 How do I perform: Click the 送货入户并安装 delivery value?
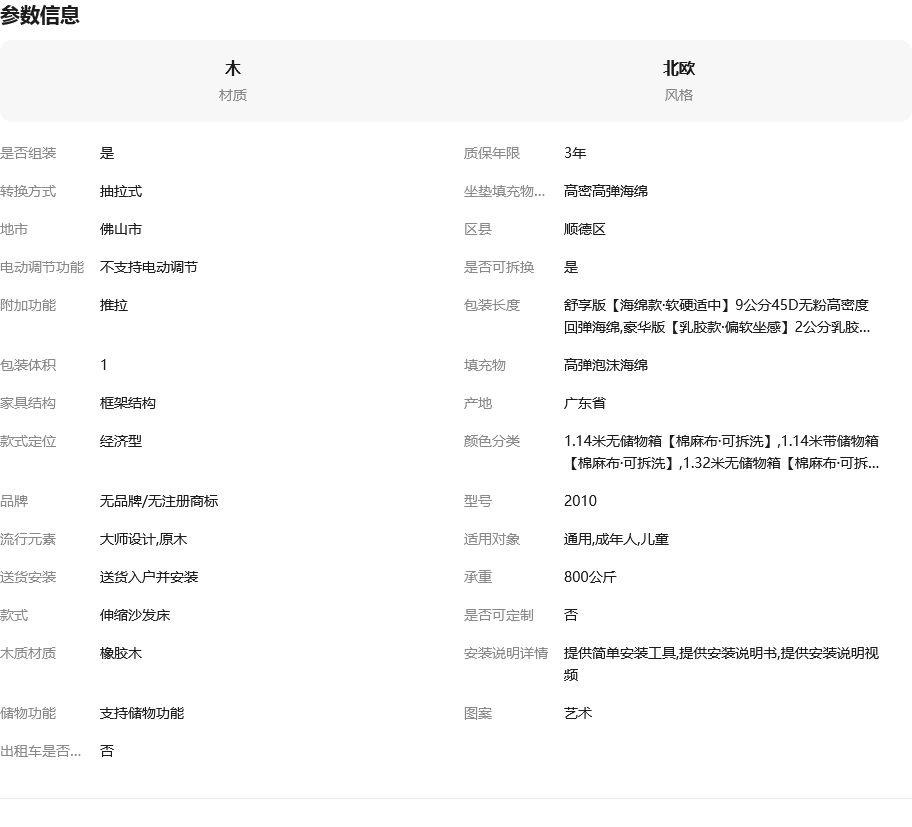(x=149, y=577)
